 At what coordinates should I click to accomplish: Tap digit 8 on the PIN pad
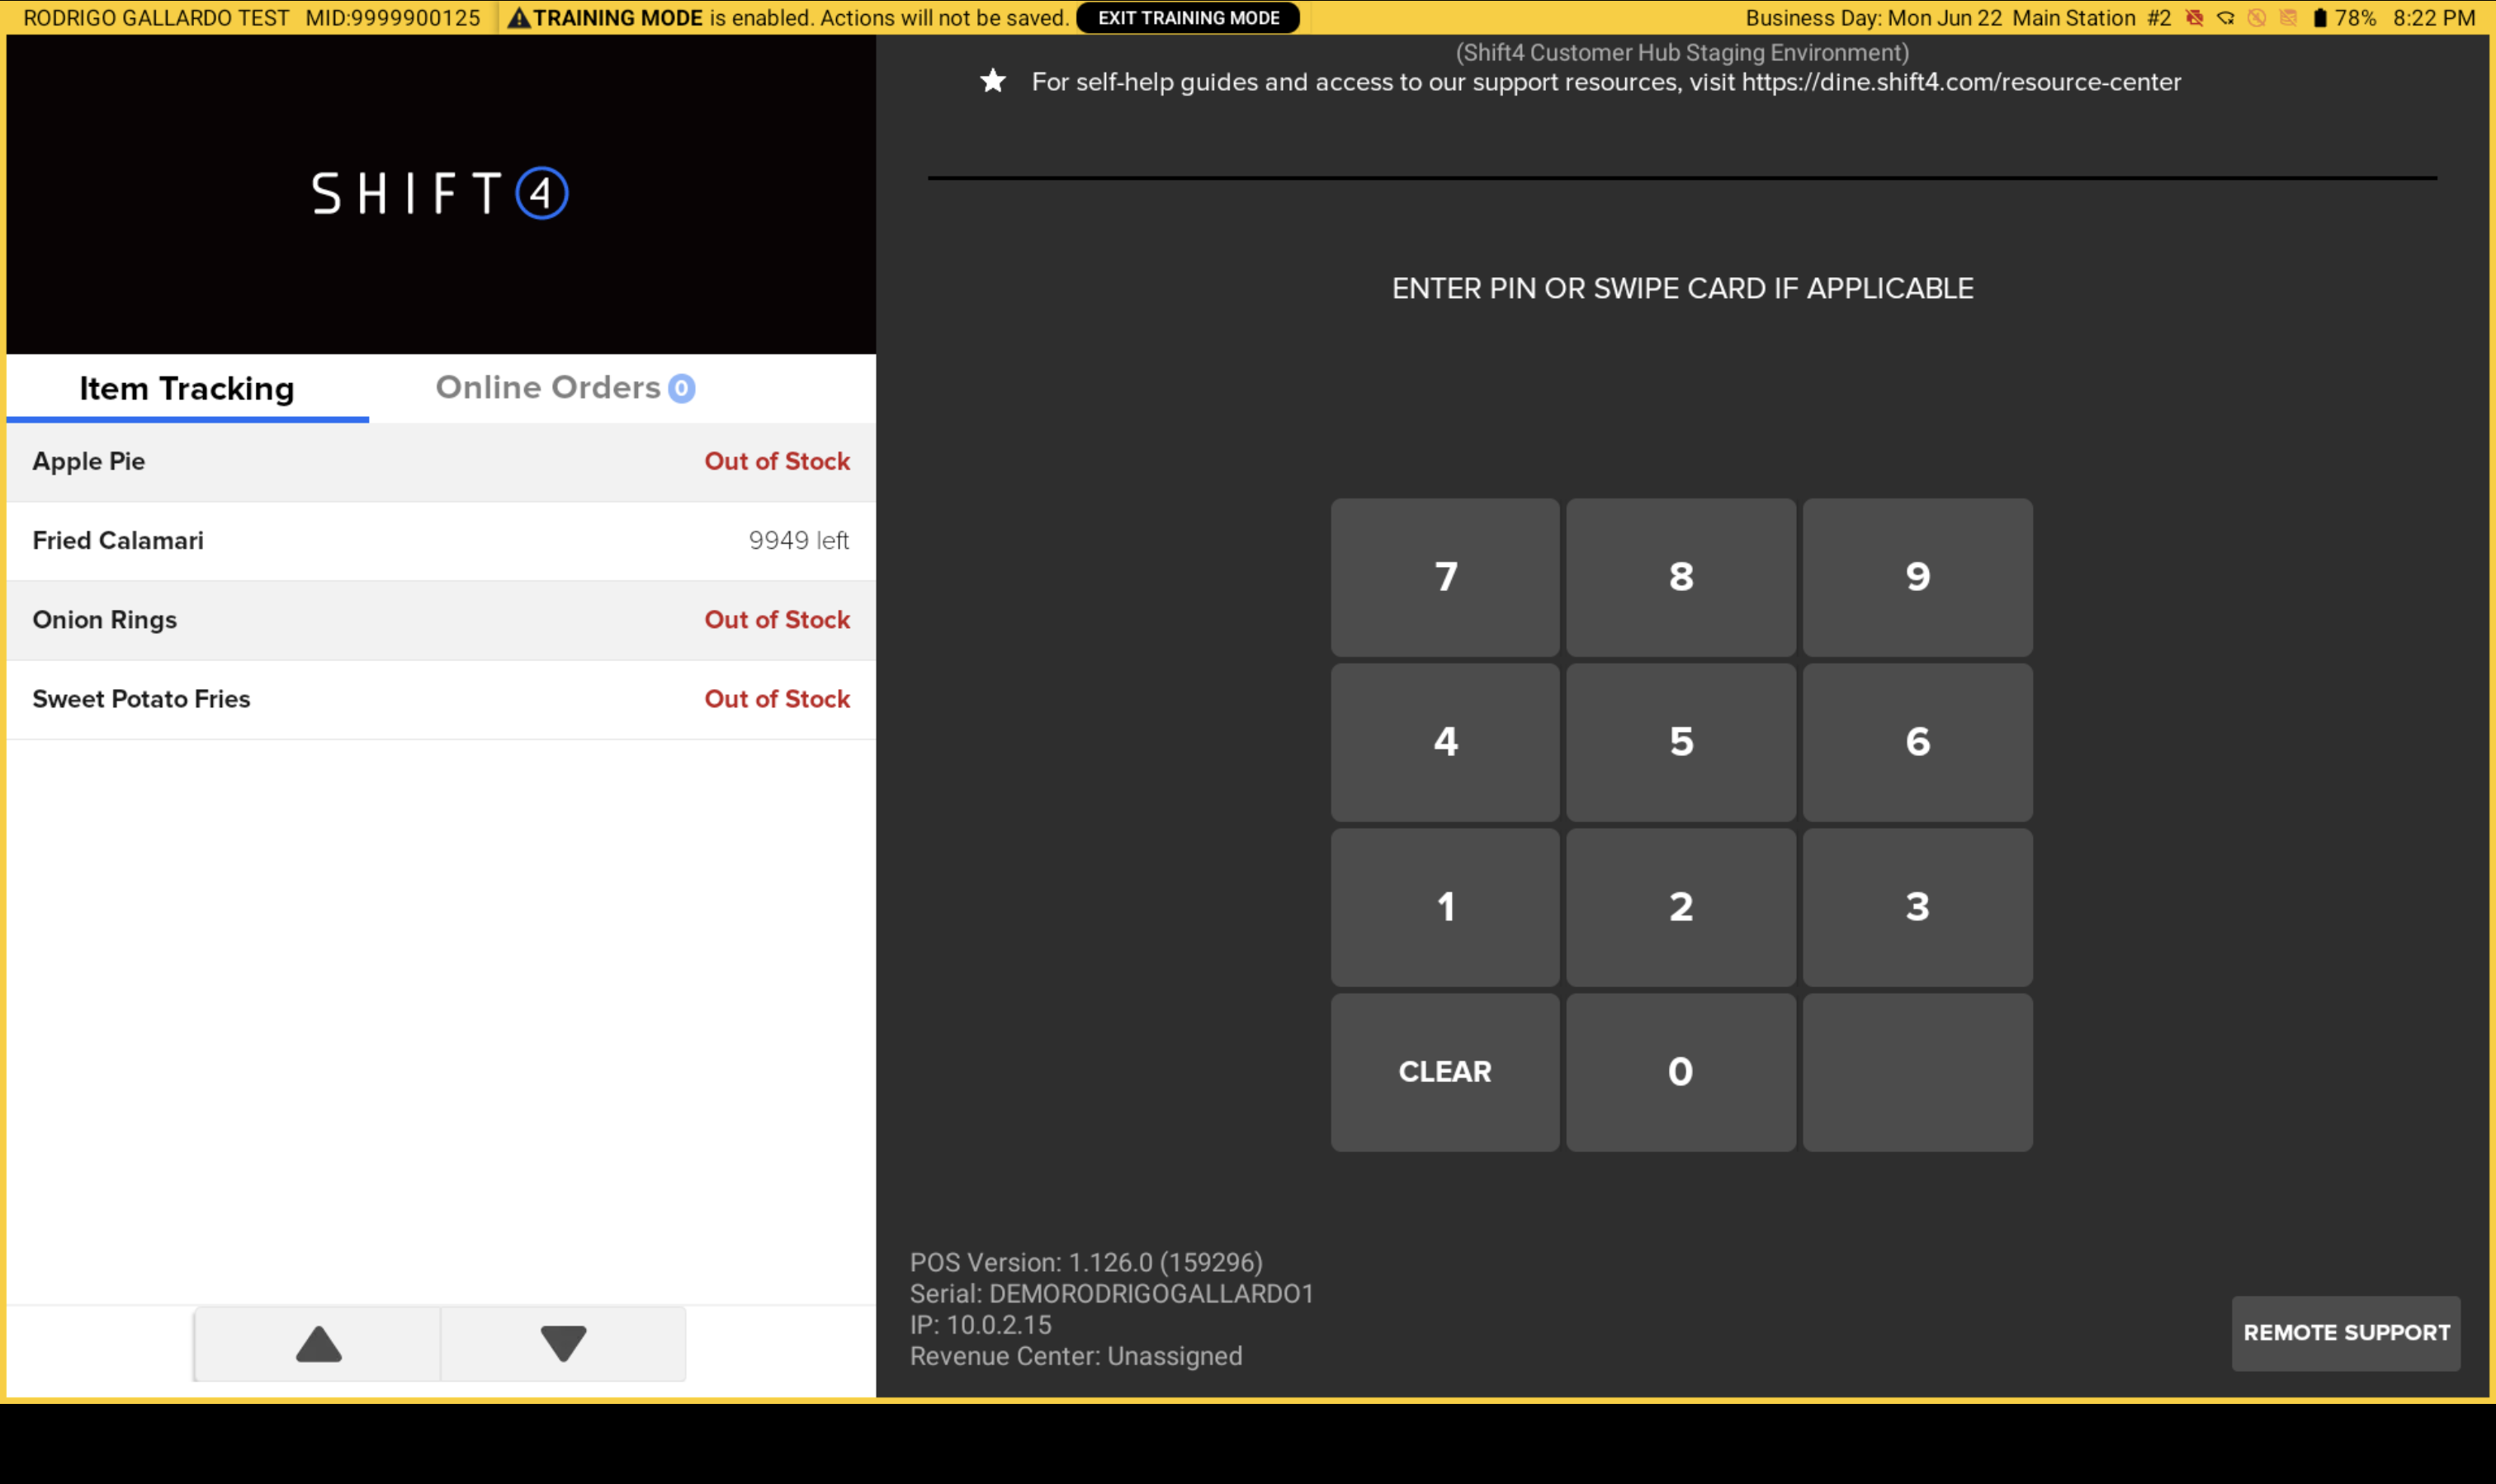coord(1681,577)
